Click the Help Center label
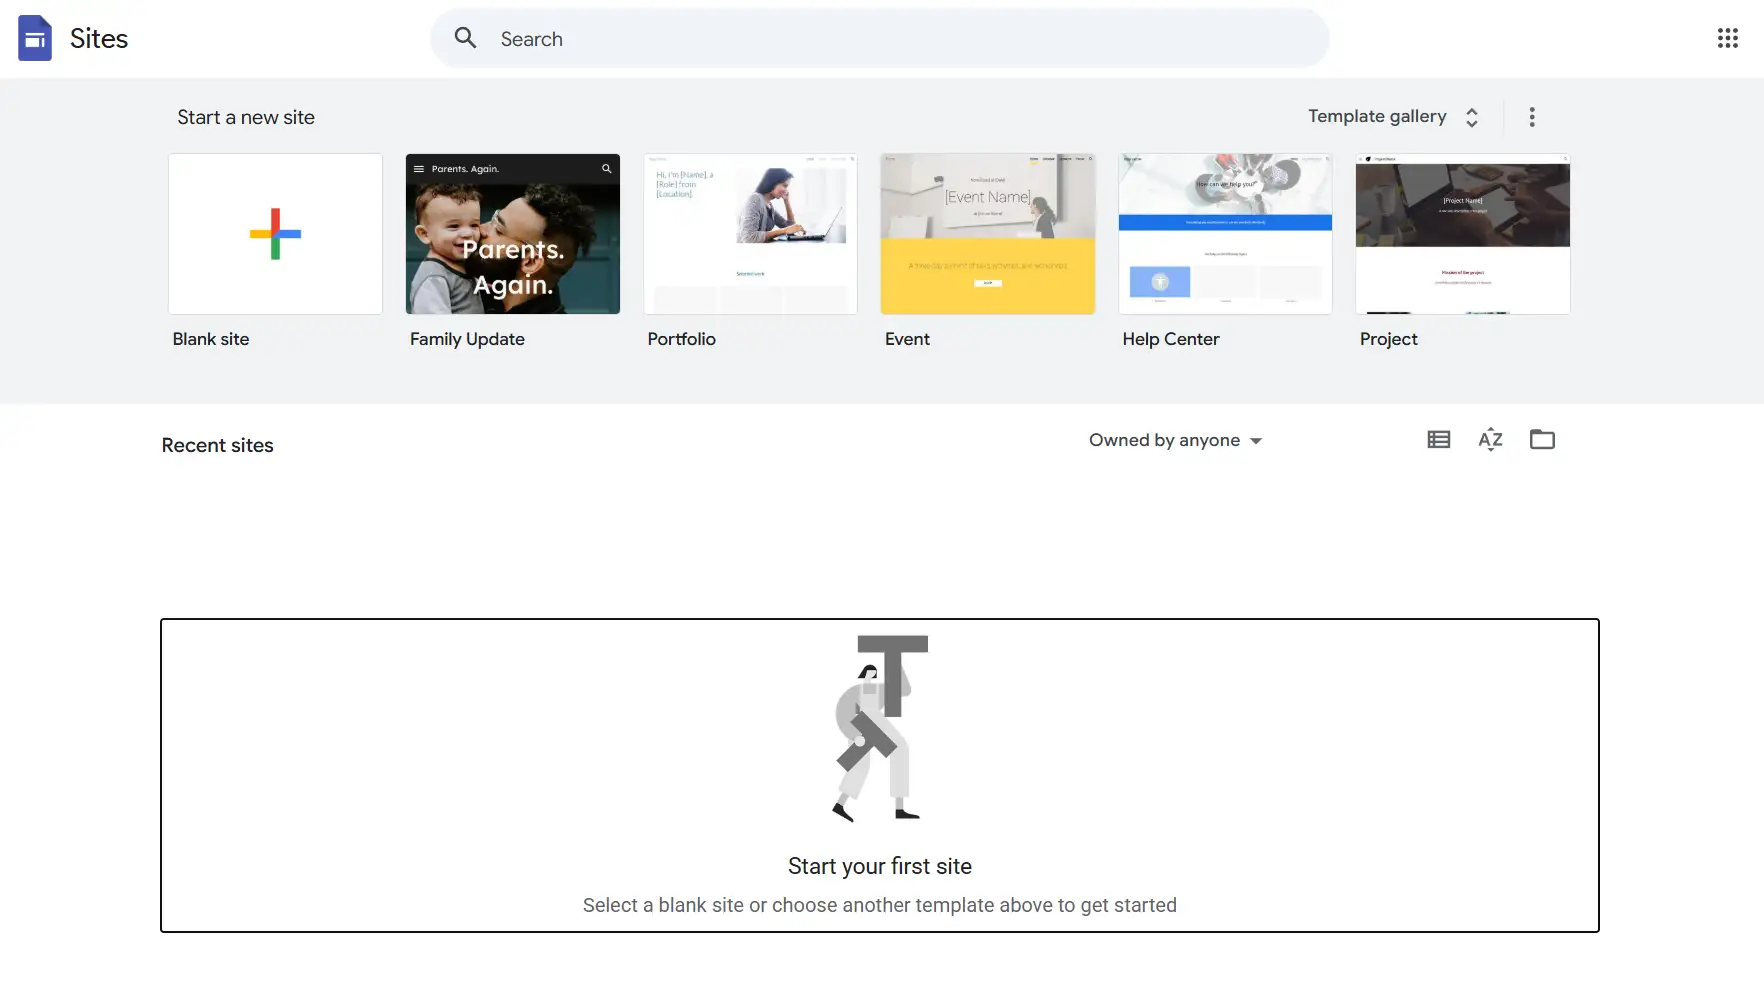Screen dimensions: 1764x999 tap(1171, 339)
